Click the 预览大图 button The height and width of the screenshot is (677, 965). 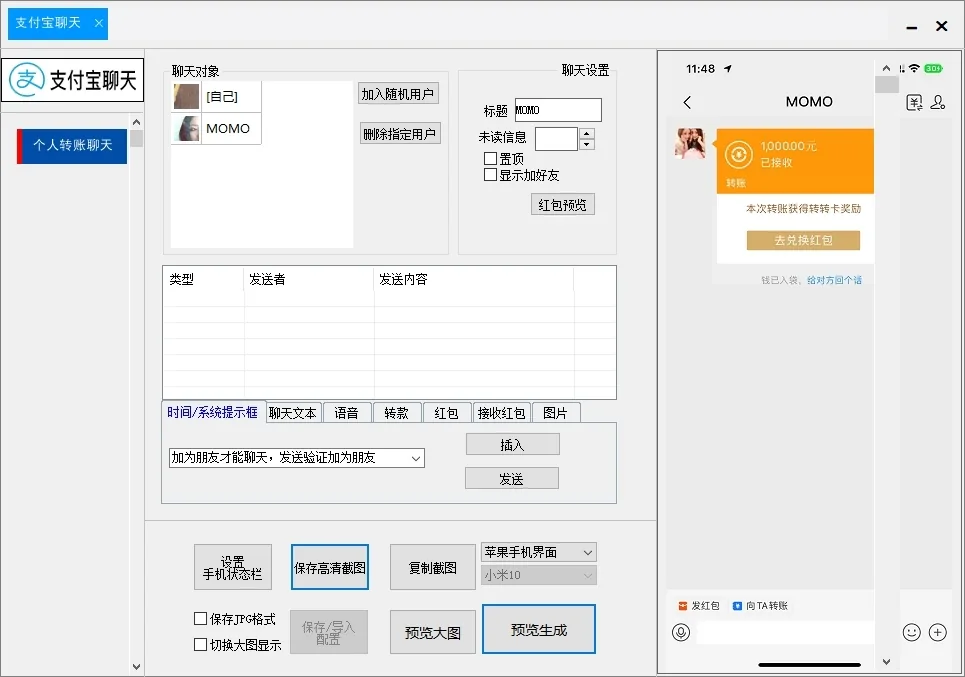pyautogui.click(x=433, y=632)
